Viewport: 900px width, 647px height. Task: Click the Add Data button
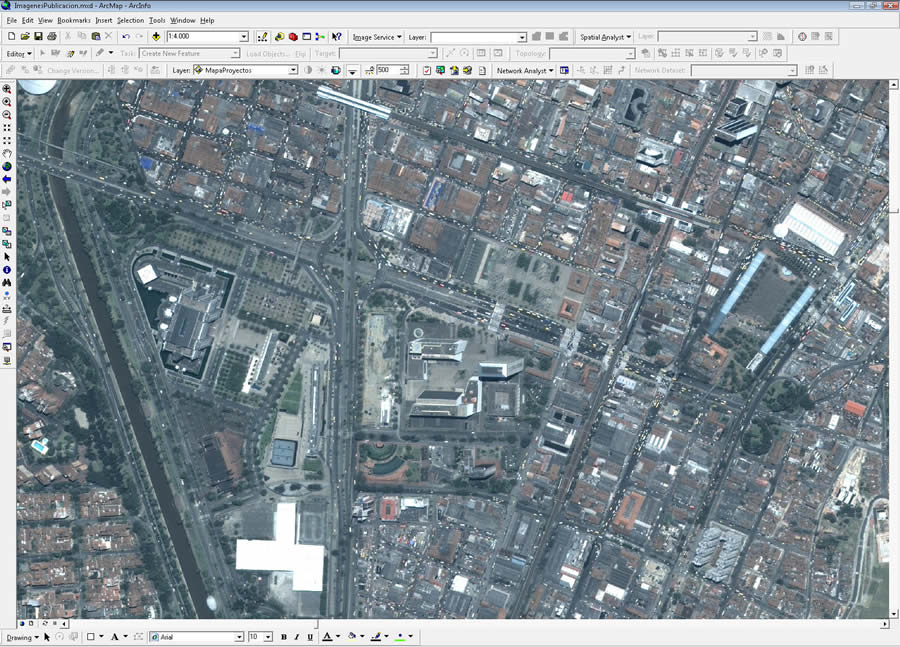156,37
